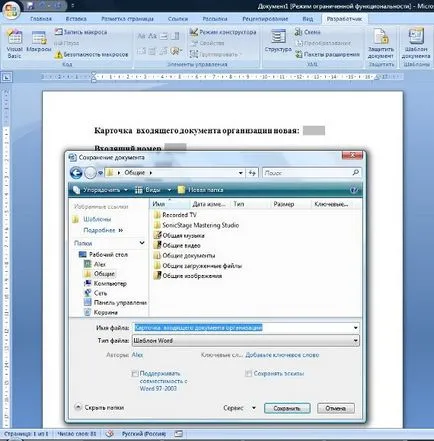This screenshot has height=441, width=434.
Task: Open Имя файла history dropdown arrow
Action: 355,328
